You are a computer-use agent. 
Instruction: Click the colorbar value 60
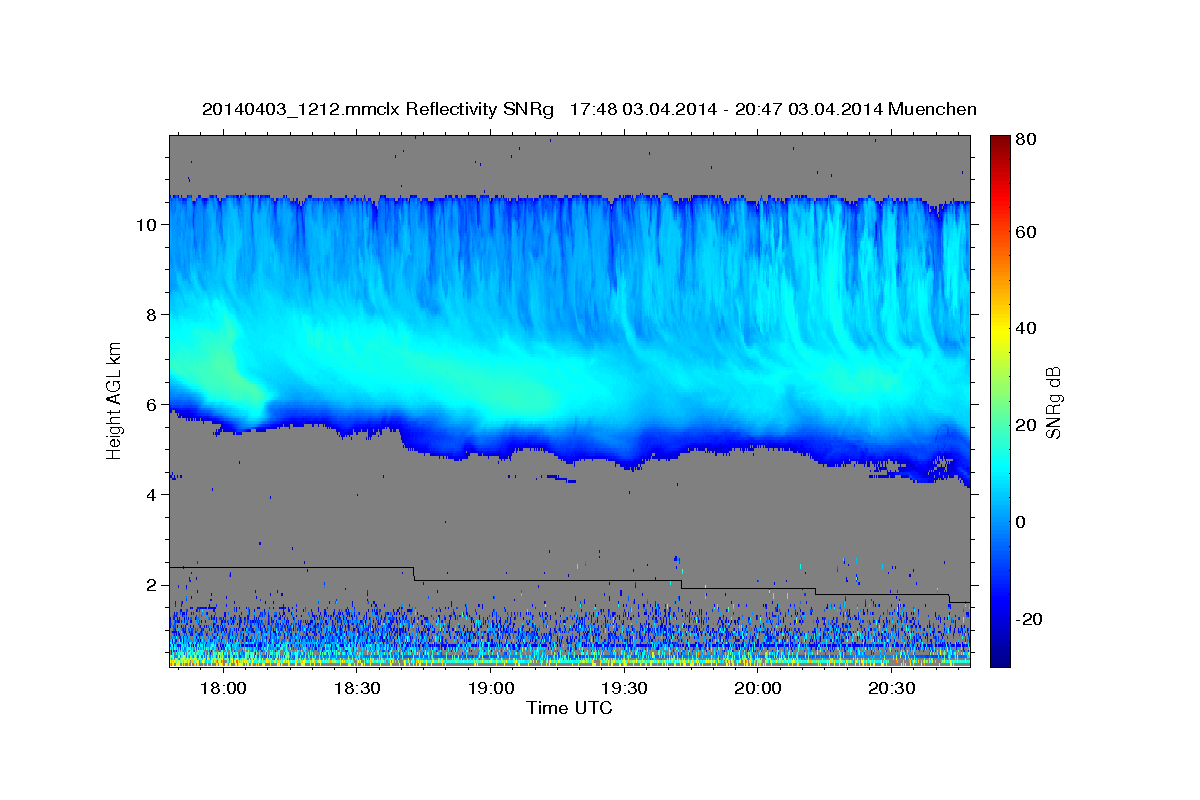tap(1028, 232)
